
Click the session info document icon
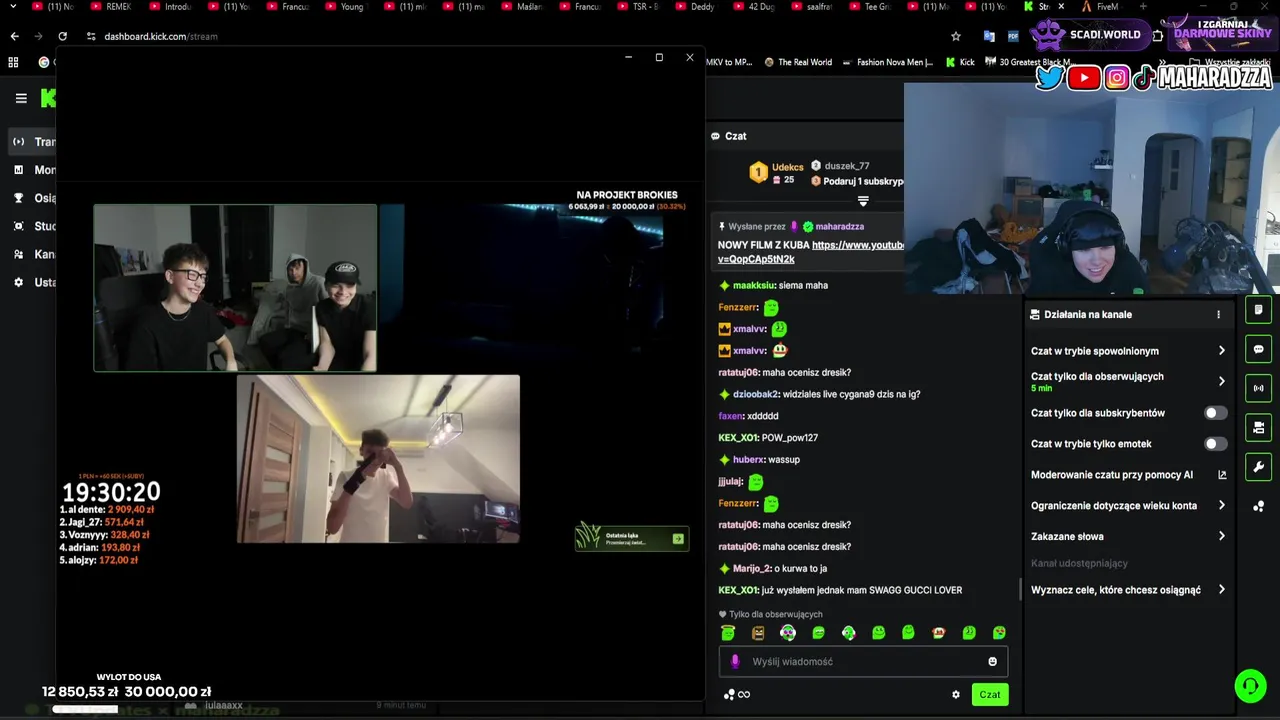tap(1258, 310)
